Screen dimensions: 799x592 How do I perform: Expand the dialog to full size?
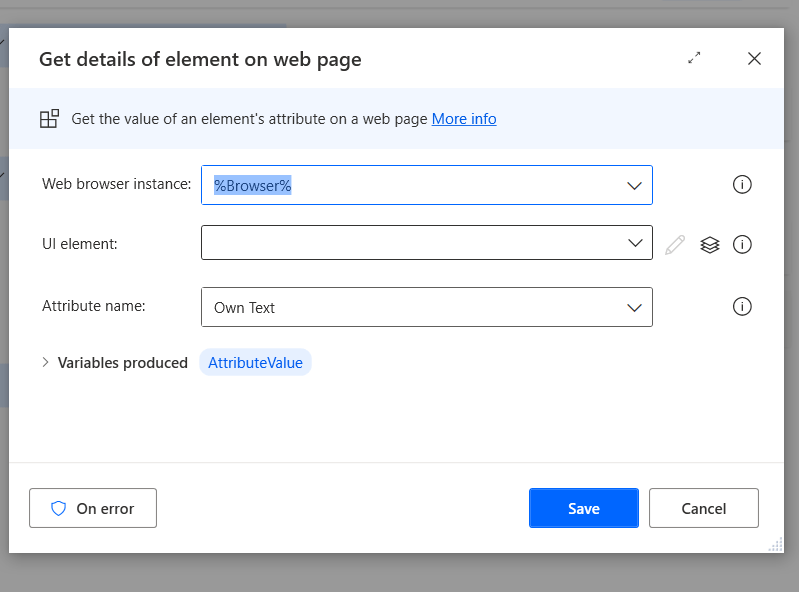[694, 59]
